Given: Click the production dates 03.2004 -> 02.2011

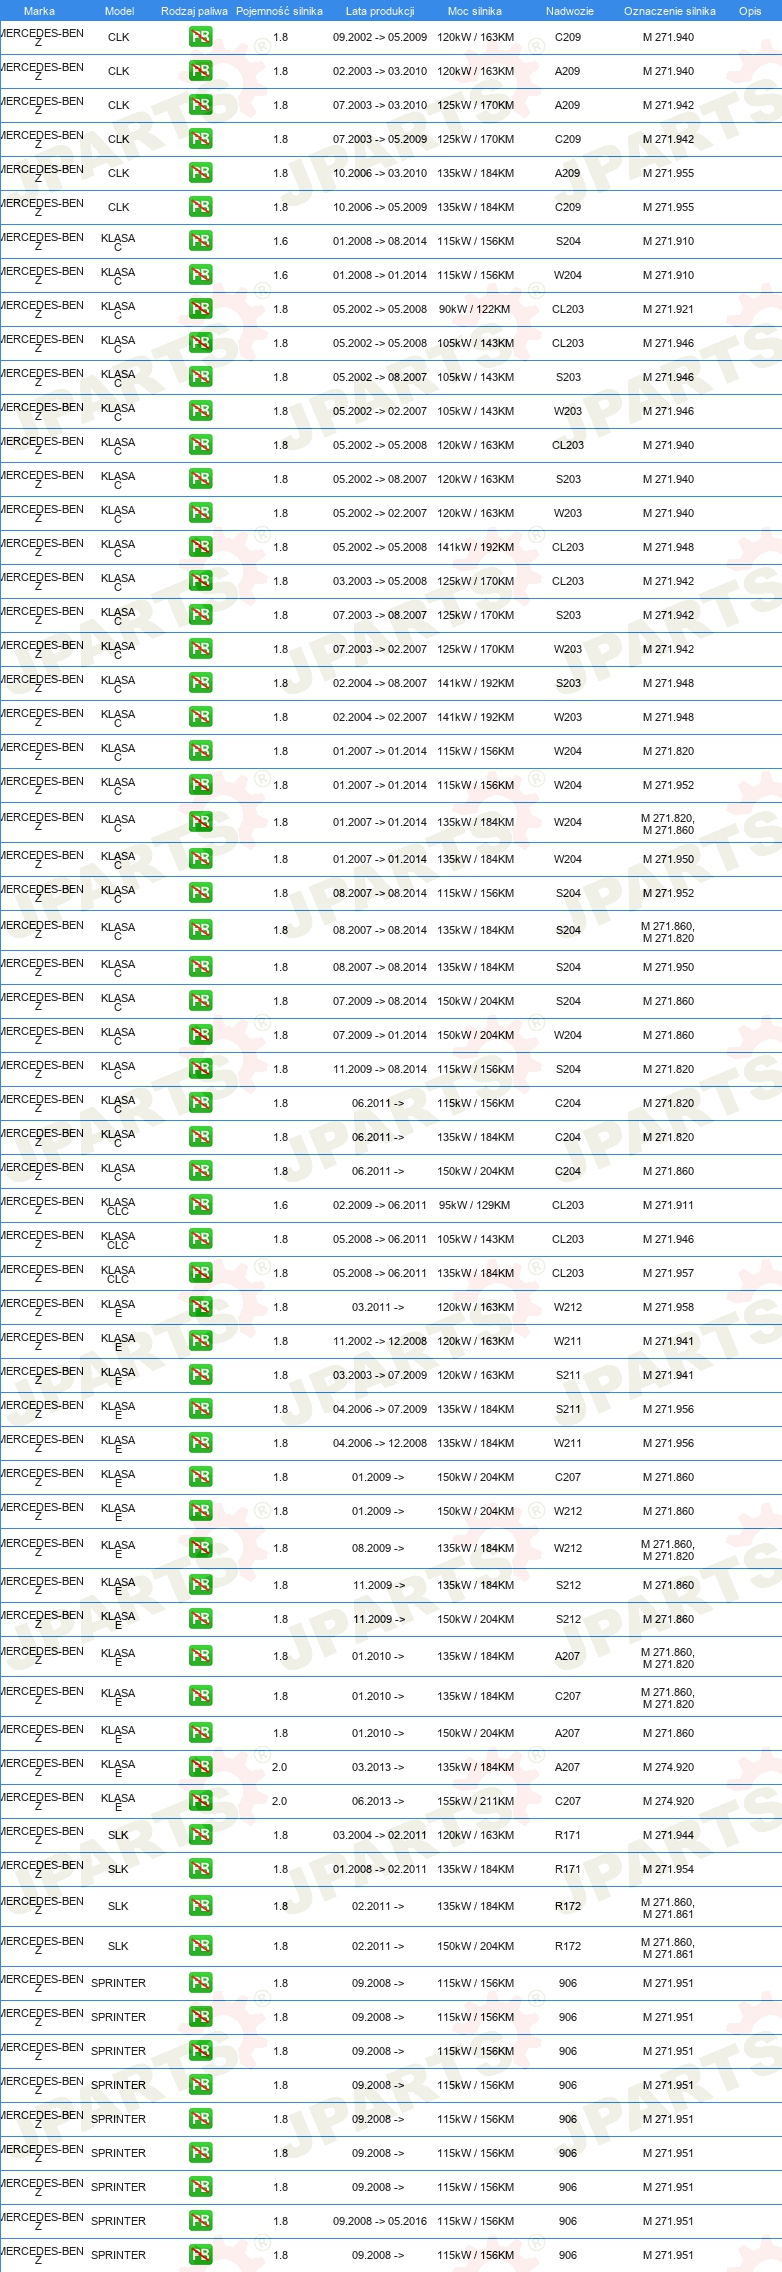Looking at the screenshot, I should 380,1835.
